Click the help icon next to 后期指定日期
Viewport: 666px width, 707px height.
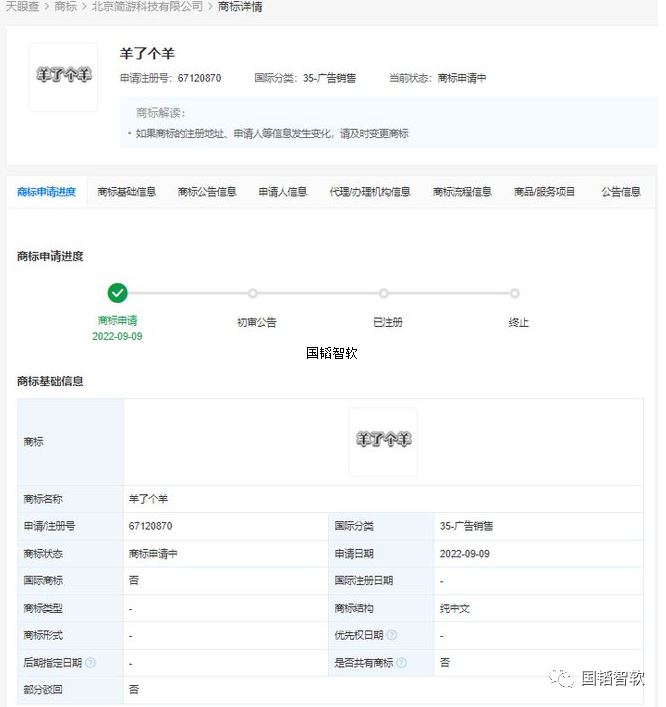pyautogui.click(x=90, y=663)
